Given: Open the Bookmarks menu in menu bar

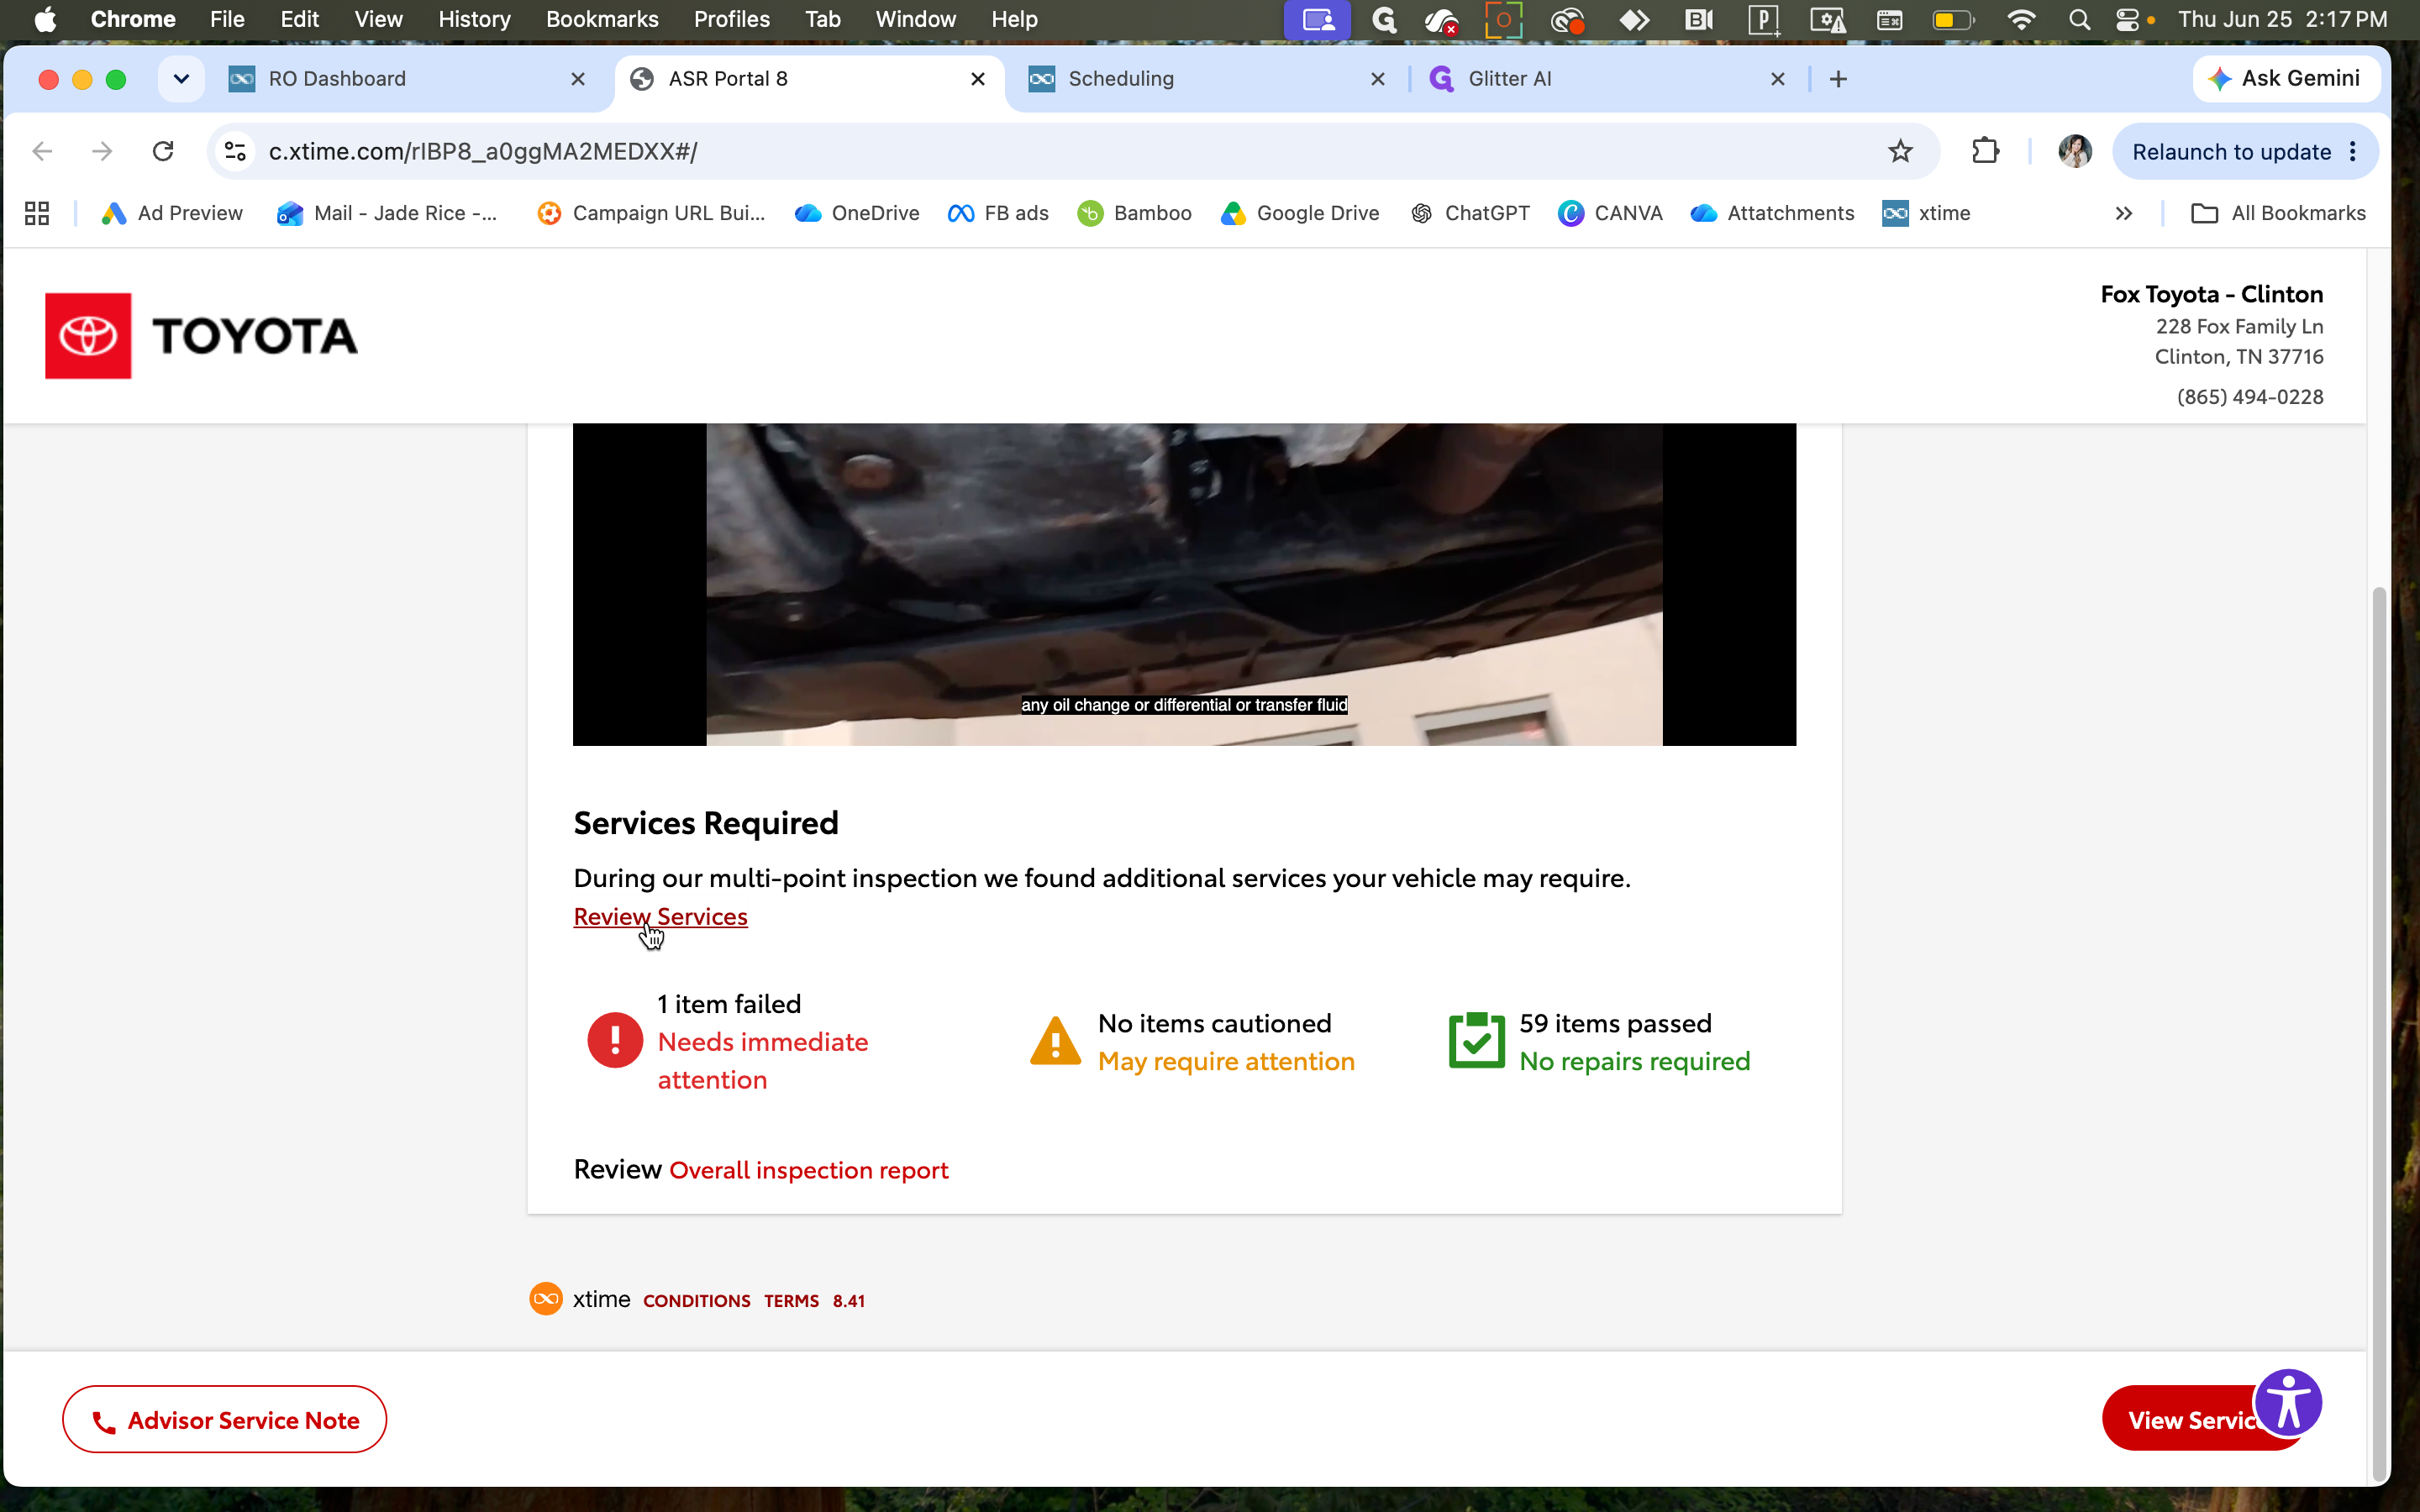Looking at the screenshot, I should 601,19.
